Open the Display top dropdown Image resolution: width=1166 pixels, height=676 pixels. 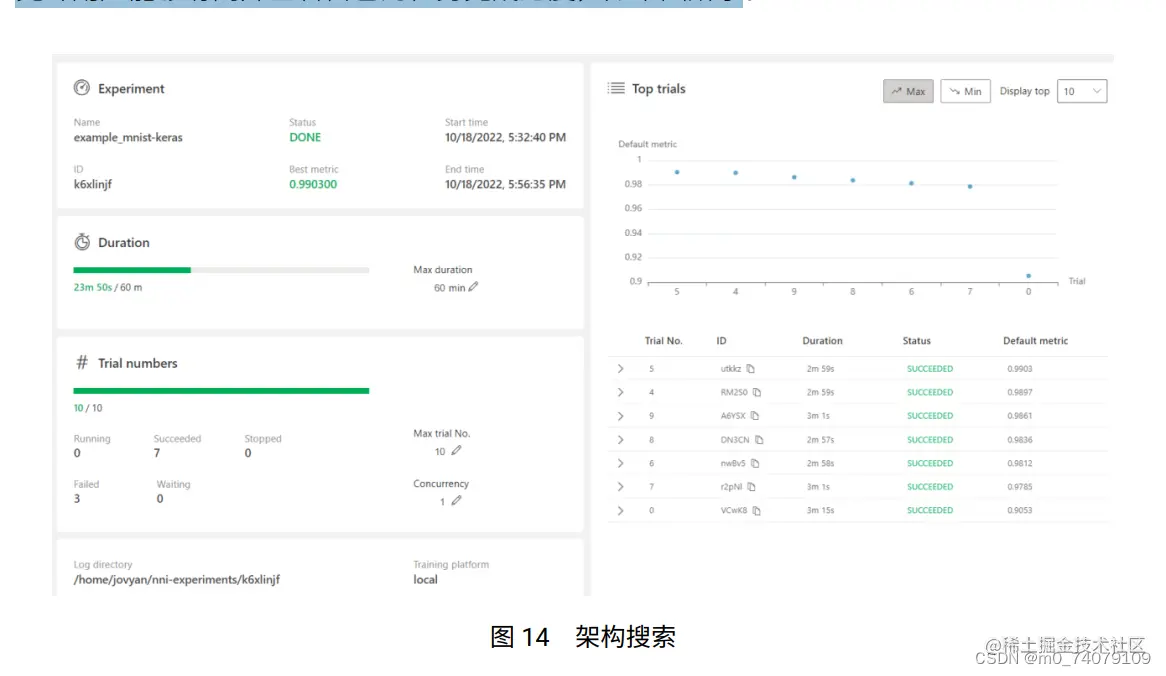[x=1082, y=91]
